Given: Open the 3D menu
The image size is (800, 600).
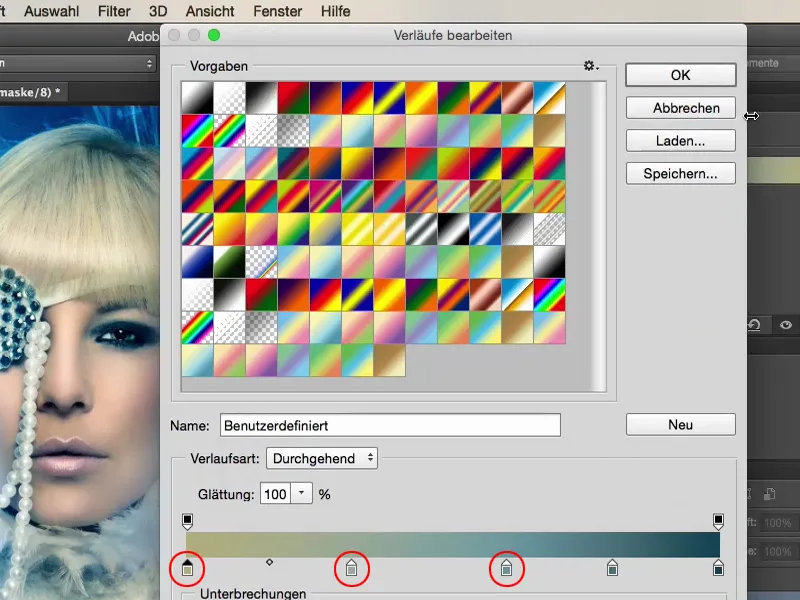Looking at the screenshot, I should click(x=158, y=11).
